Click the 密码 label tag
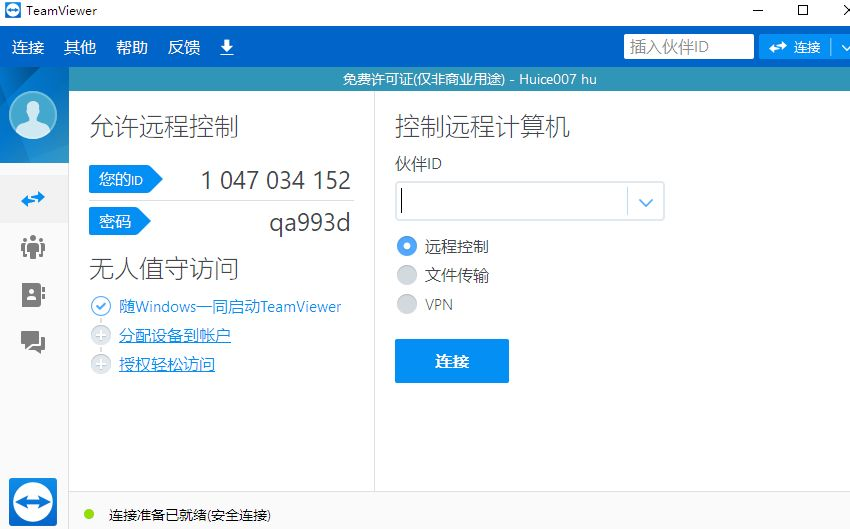 [x=119, y=221]
